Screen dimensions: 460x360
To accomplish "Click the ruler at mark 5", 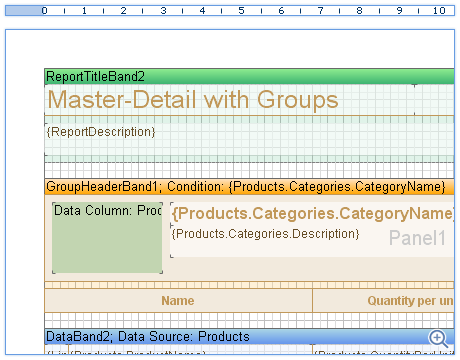I will [x=241, y=11].
